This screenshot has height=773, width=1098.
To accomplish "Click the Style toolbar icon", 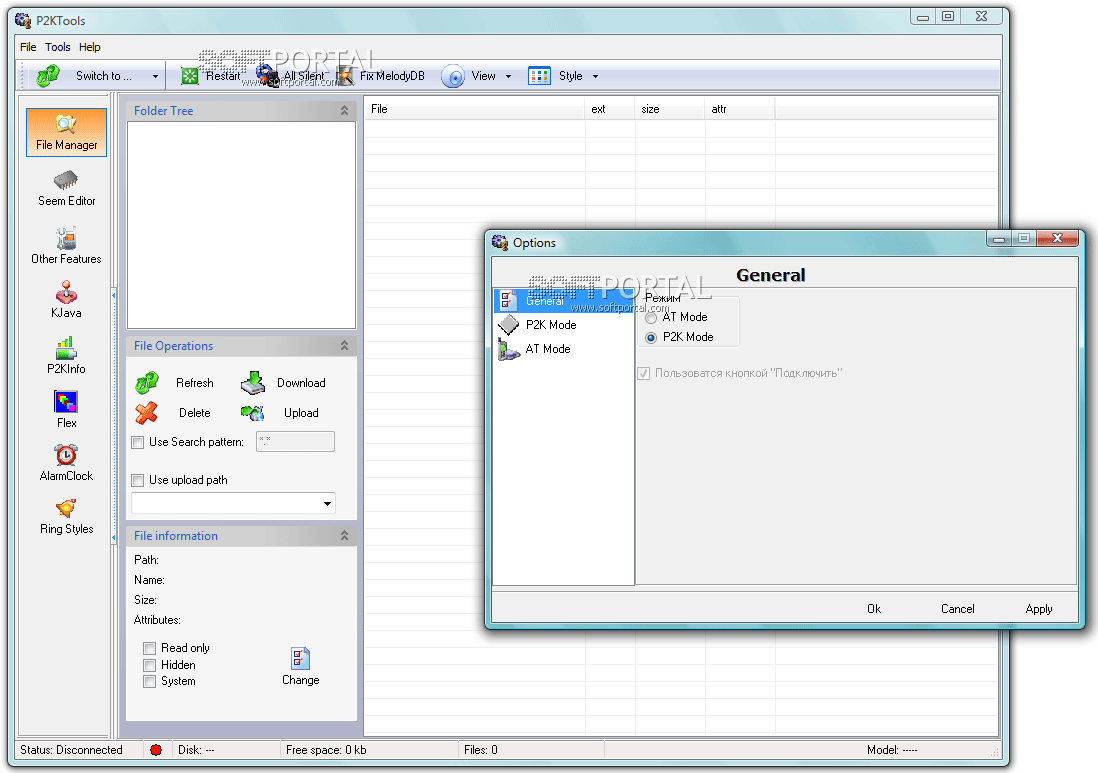I will click(539, 76).
